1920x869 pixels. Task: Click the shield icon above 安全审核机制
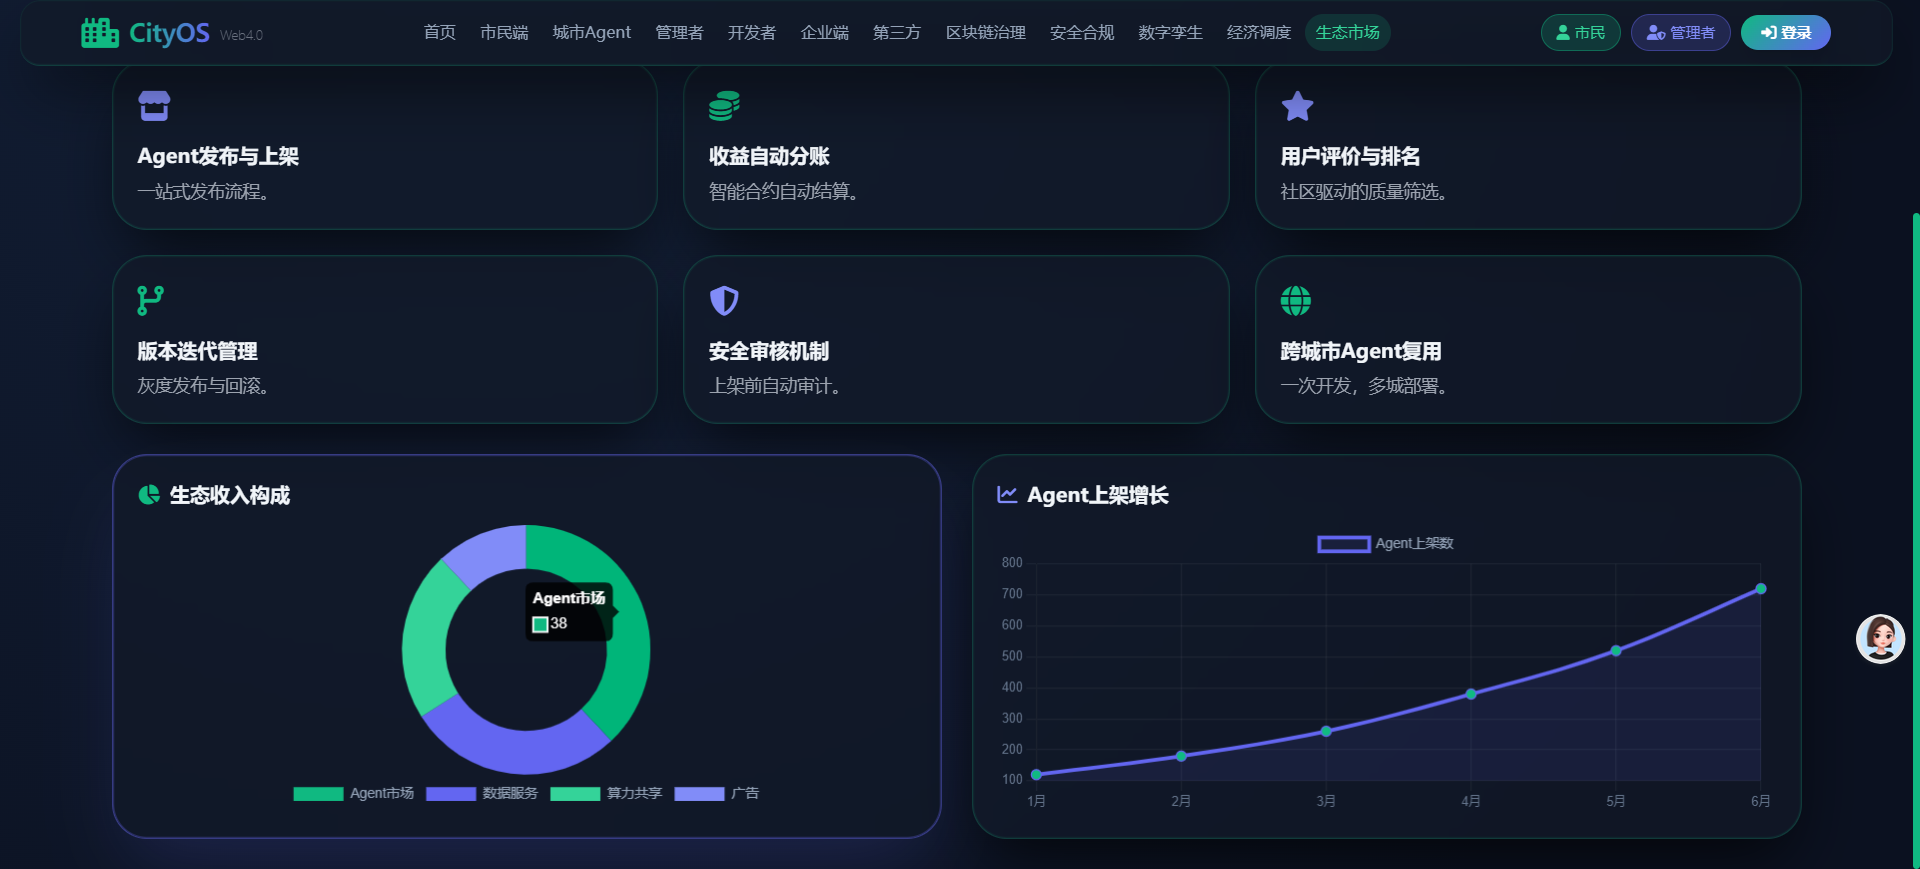(724, 300)
